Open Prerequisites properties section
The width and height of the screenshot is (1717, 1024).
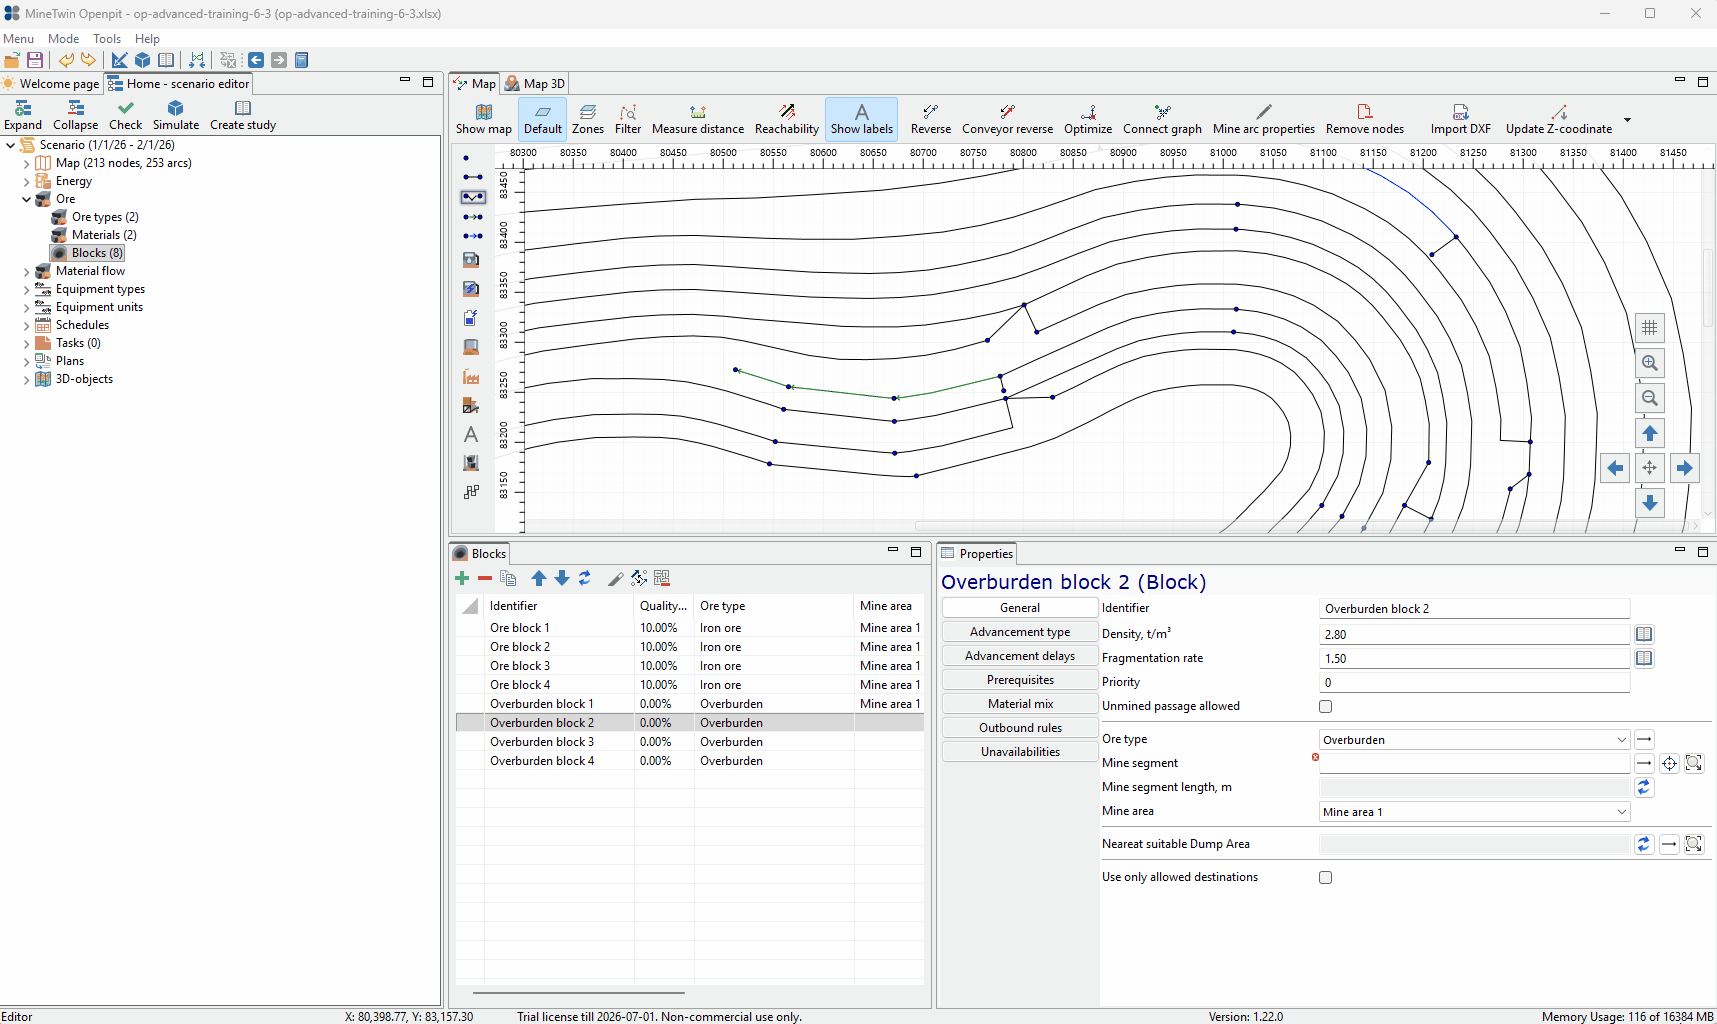1020,680
